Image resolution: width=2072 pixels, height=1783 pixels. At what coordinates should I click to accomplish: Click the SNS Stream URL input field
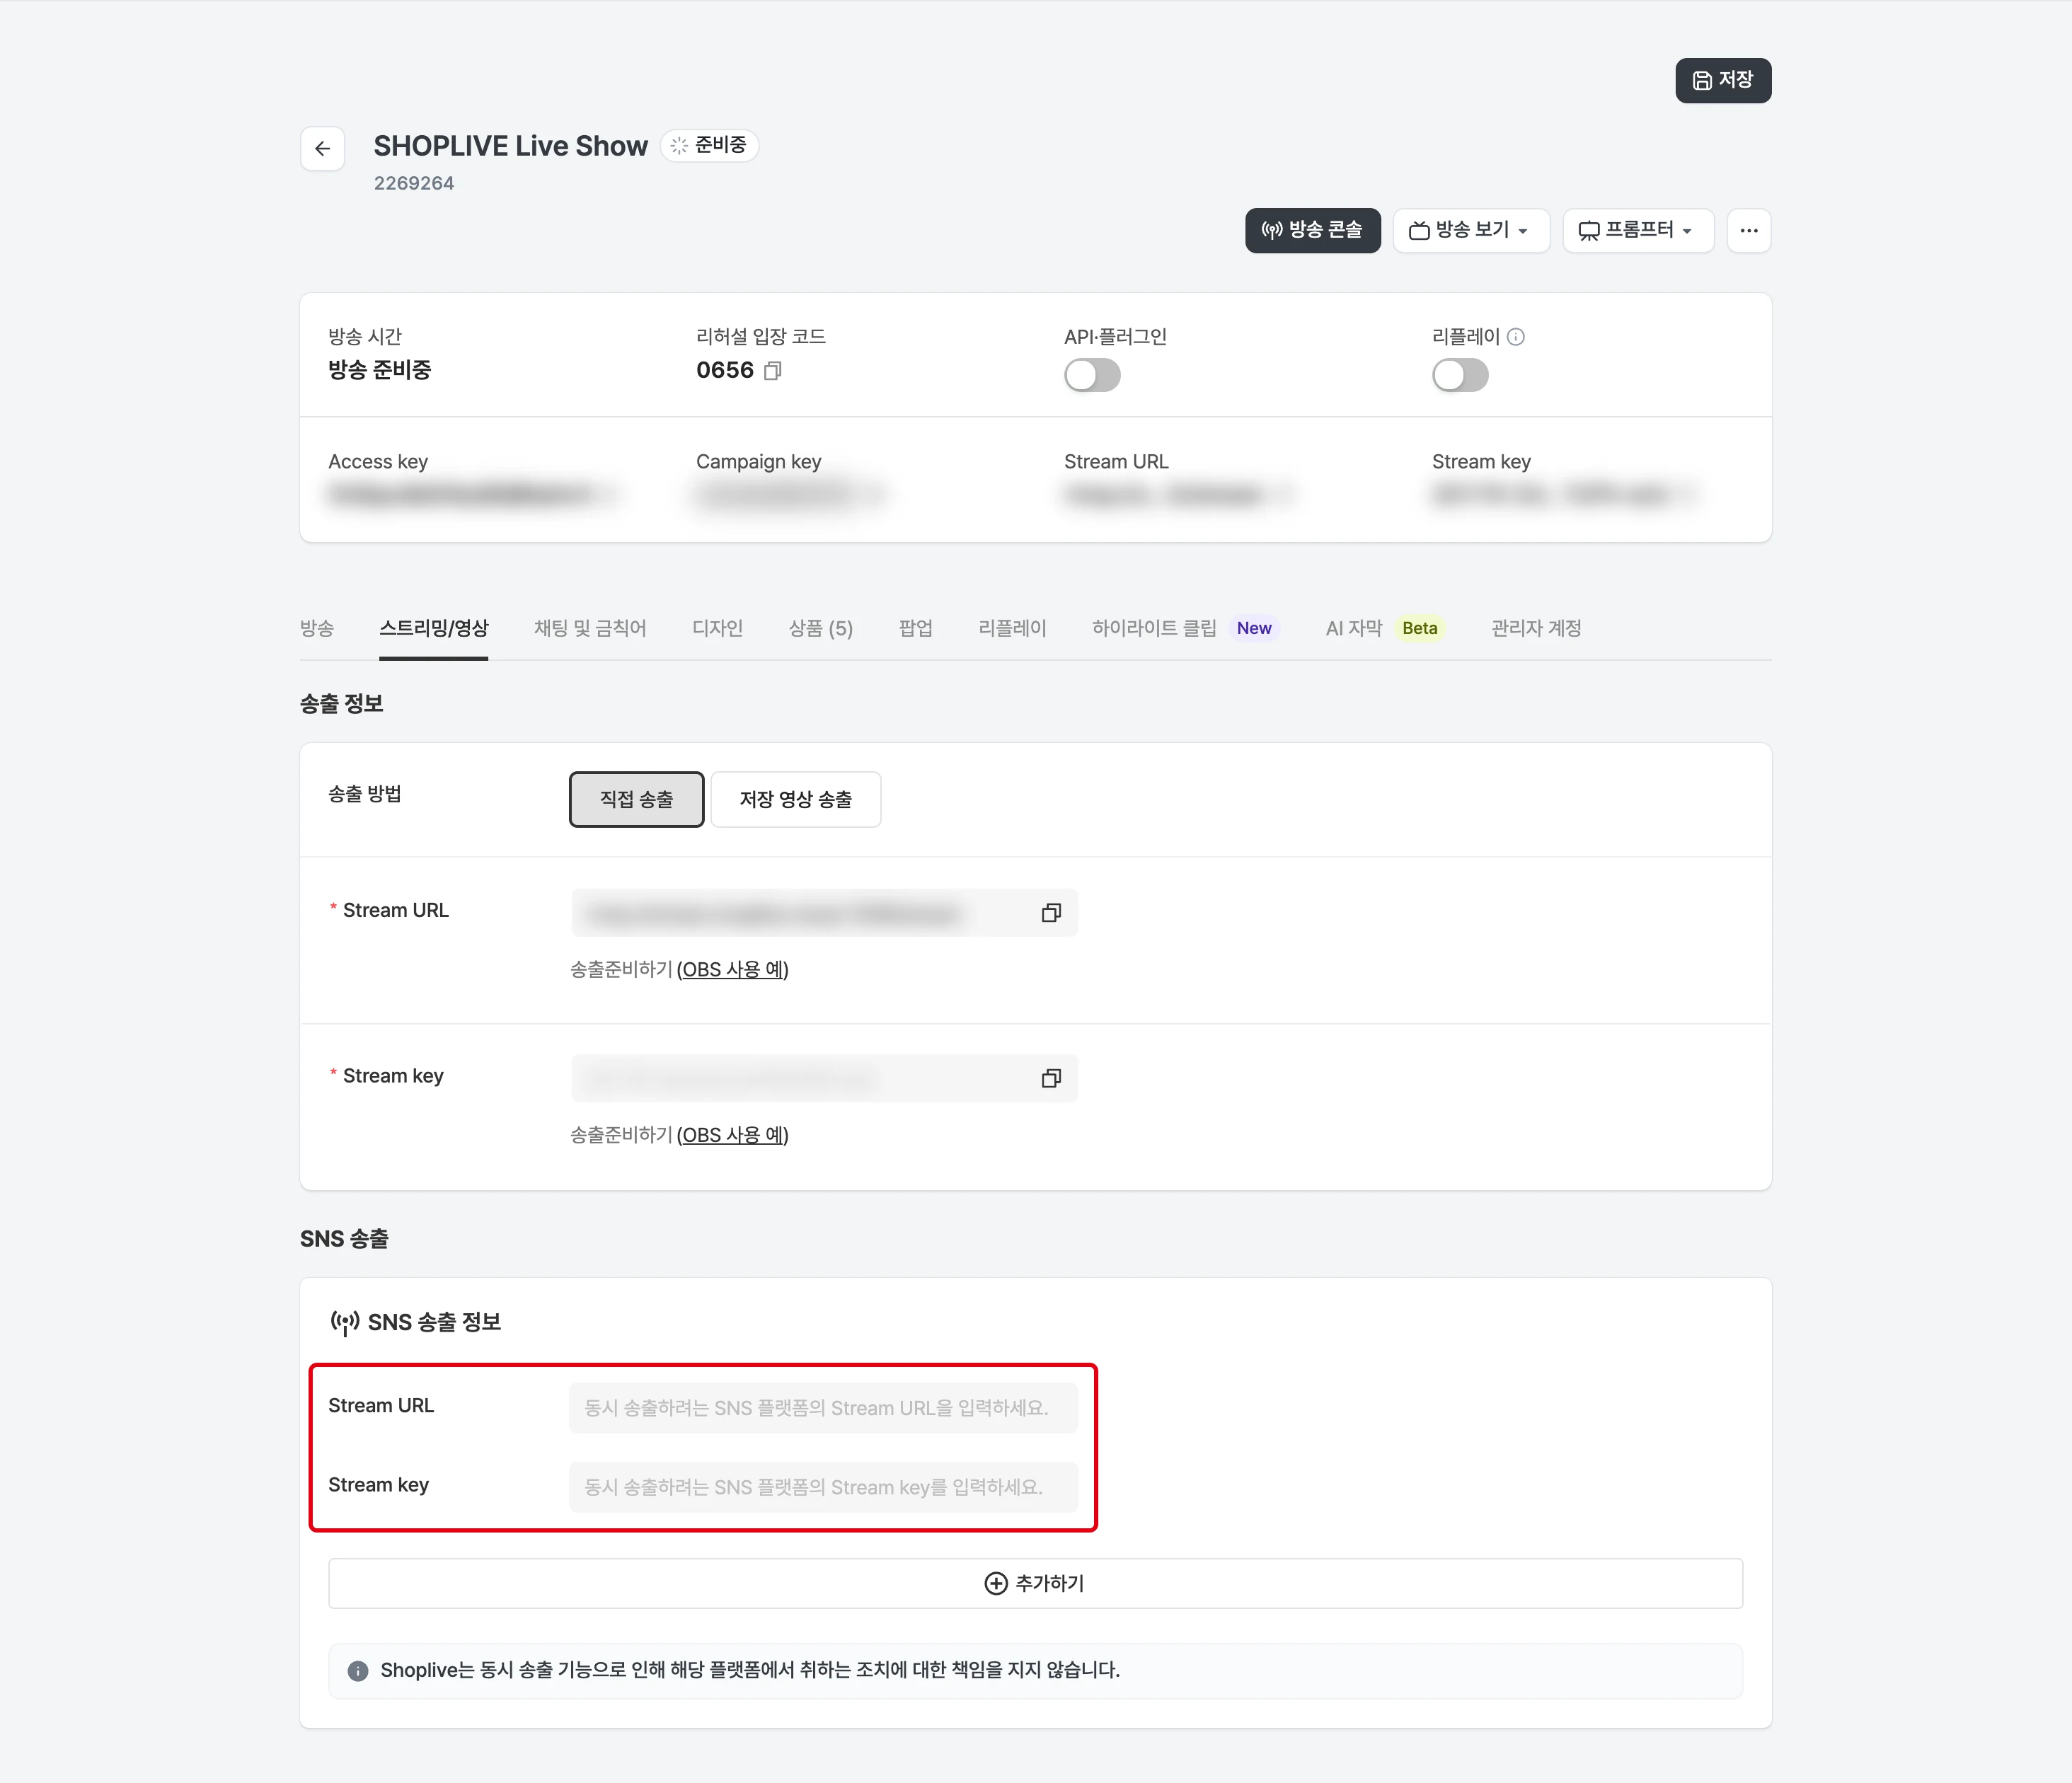coord(823,1408)
